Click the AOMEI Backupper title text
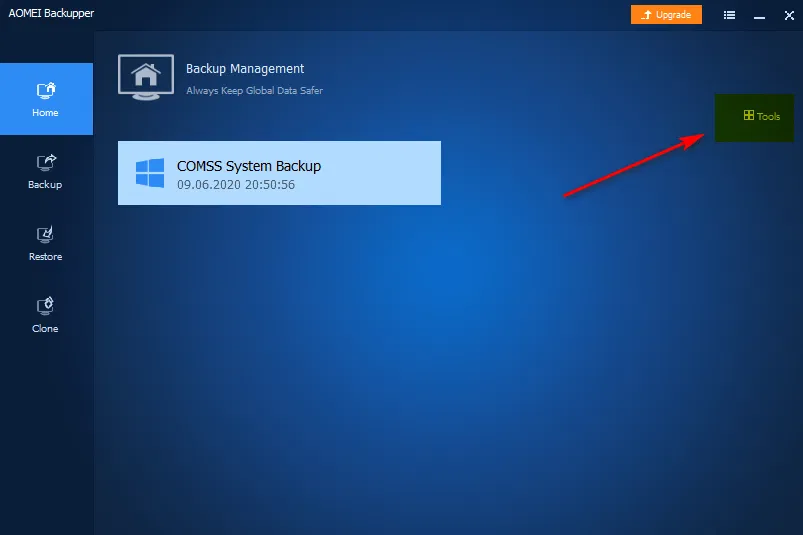Screen dimensions: 803x535 [x=51, y=13]
